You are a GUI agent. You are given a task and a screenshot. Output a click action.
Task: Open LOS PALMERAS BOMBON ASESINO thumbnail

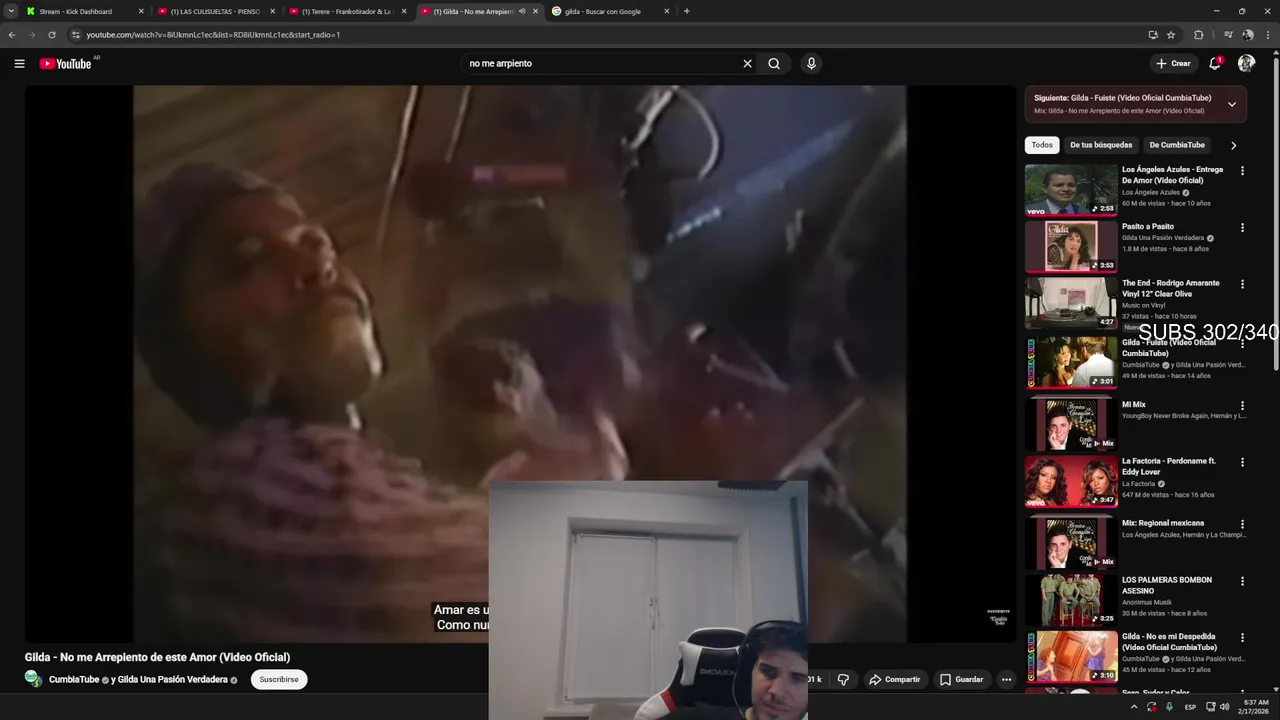coord(1071,599)
